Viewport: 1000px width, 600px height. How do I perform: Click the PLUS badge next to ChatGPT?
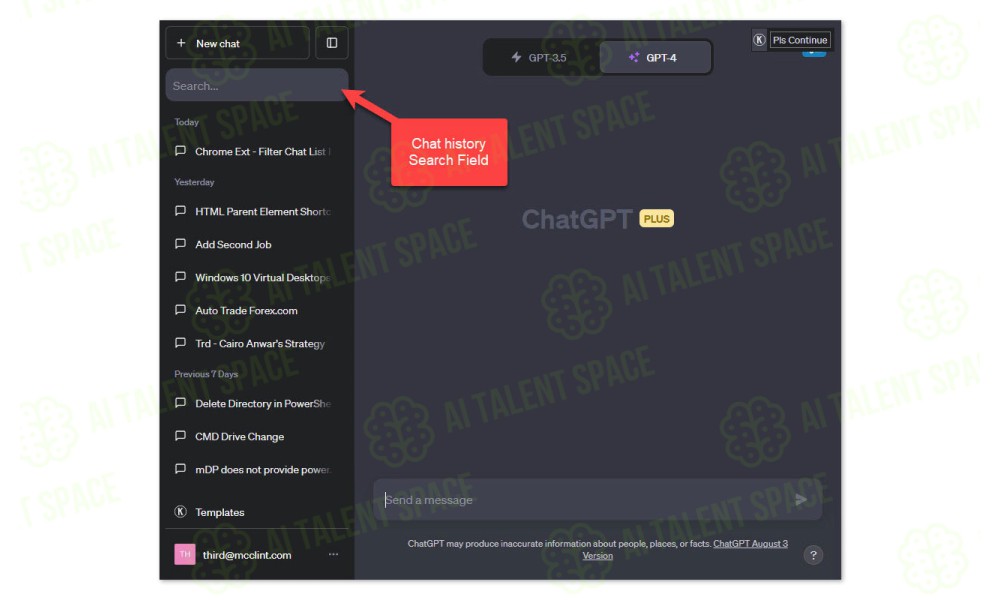click(x=656, y=219)
